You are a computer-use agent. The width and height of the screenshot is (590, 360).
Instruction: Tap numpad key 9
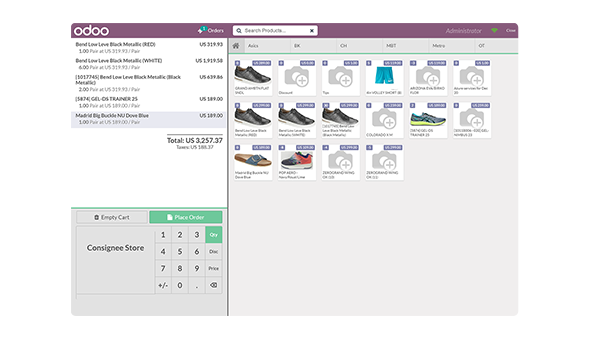[x=197, y=269]
